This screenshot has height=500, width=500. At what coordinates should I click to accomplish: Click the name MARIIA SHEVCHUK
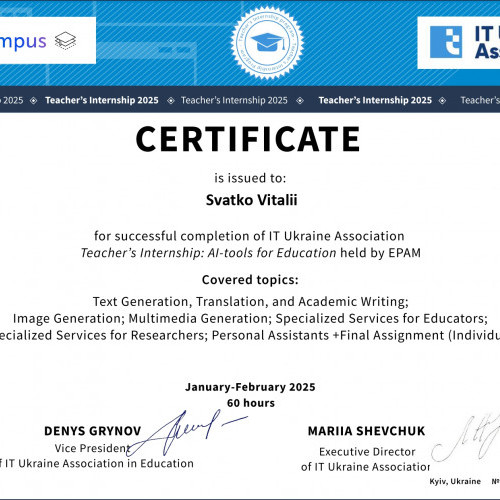click(367, 431)
